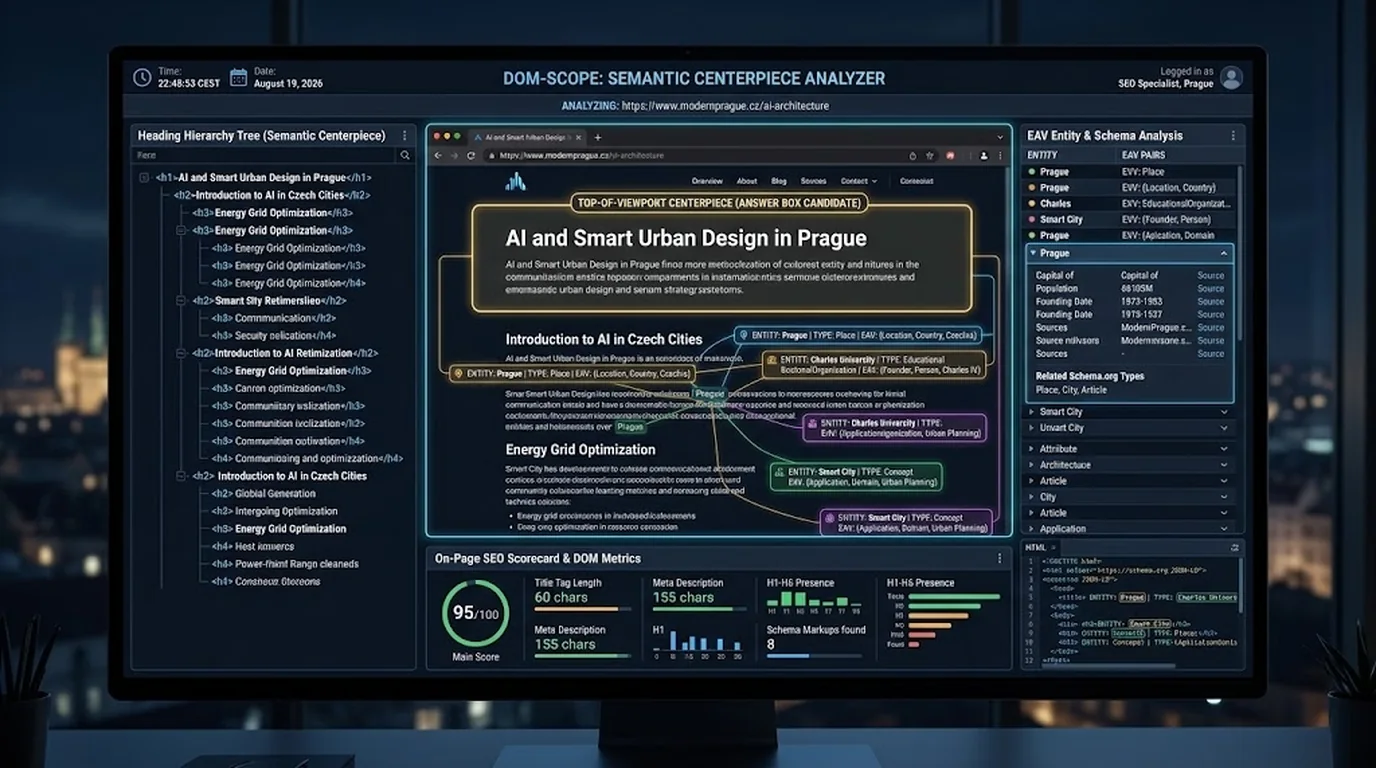Click the Schema Markups found progress bar
The height and width of the screenshot is (768, 1376).
tap(814, 656)
